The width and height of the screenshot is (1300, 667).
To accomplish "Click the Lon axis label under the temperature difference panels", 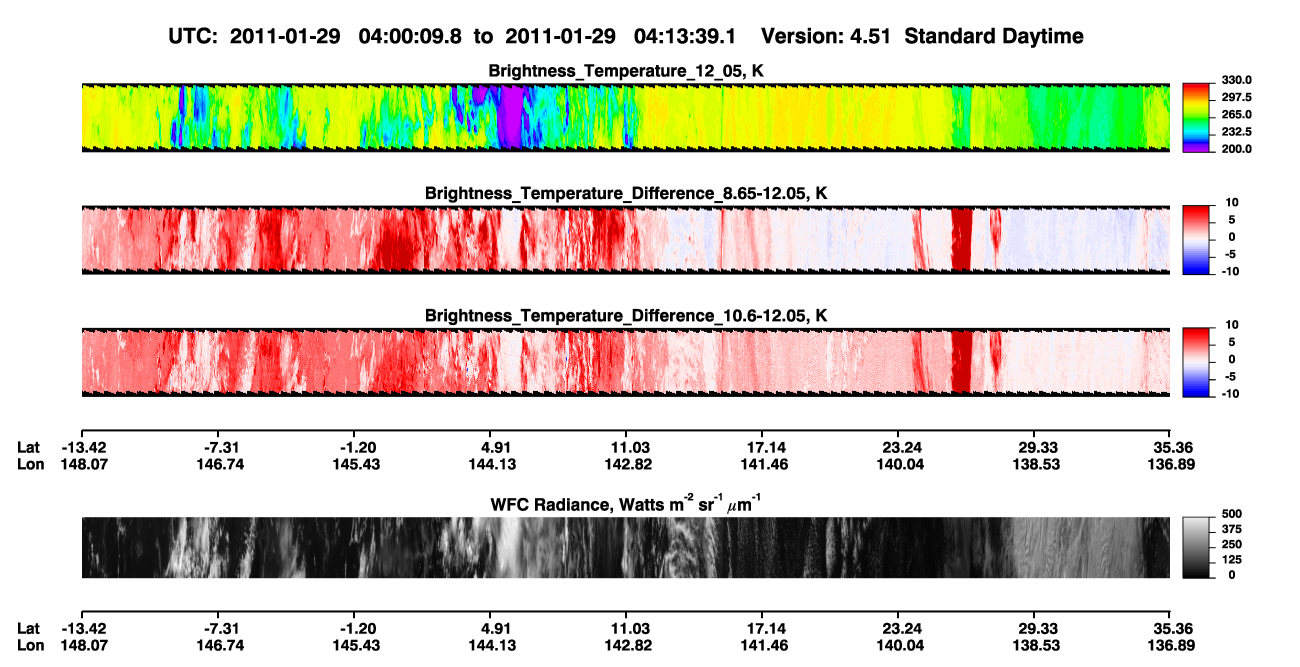I will coord(30,464).
